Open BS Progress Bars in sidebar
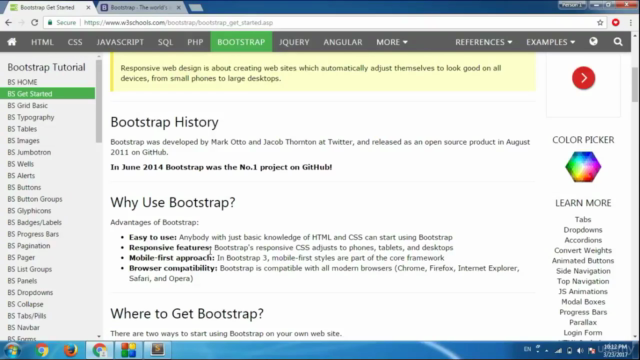Viewport: 640px width, 360px height. click(33, 234)
